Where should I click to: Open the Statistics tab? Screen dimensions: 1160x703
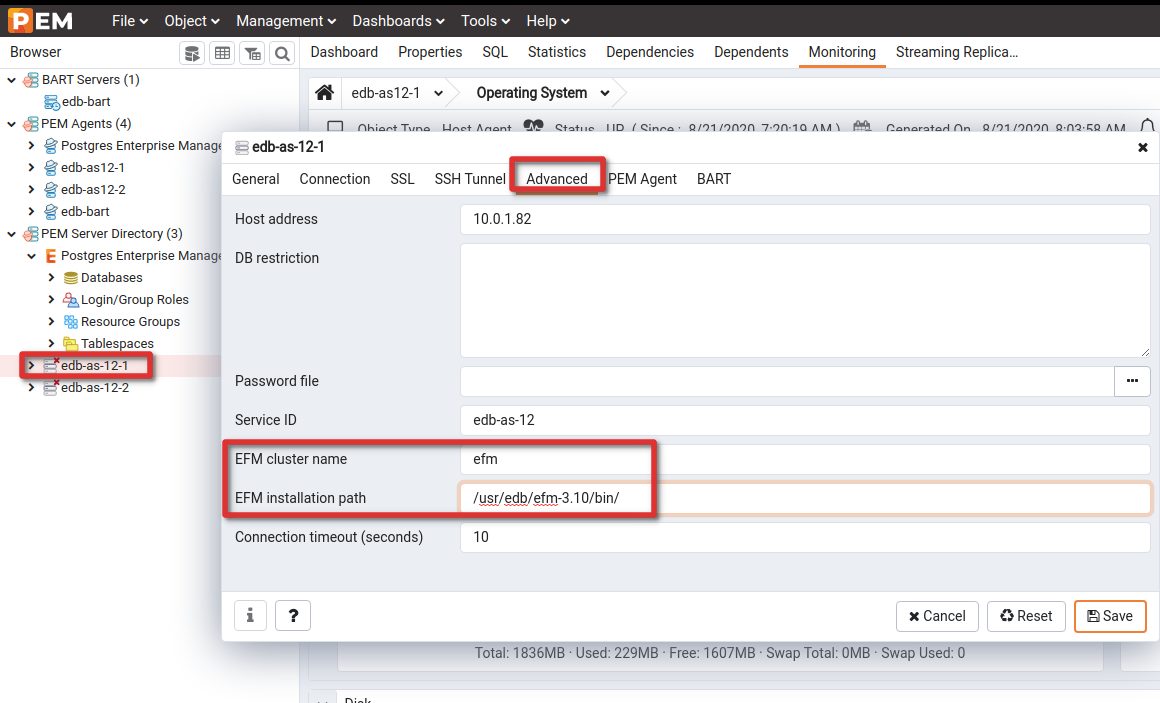(x=556, y=52)
